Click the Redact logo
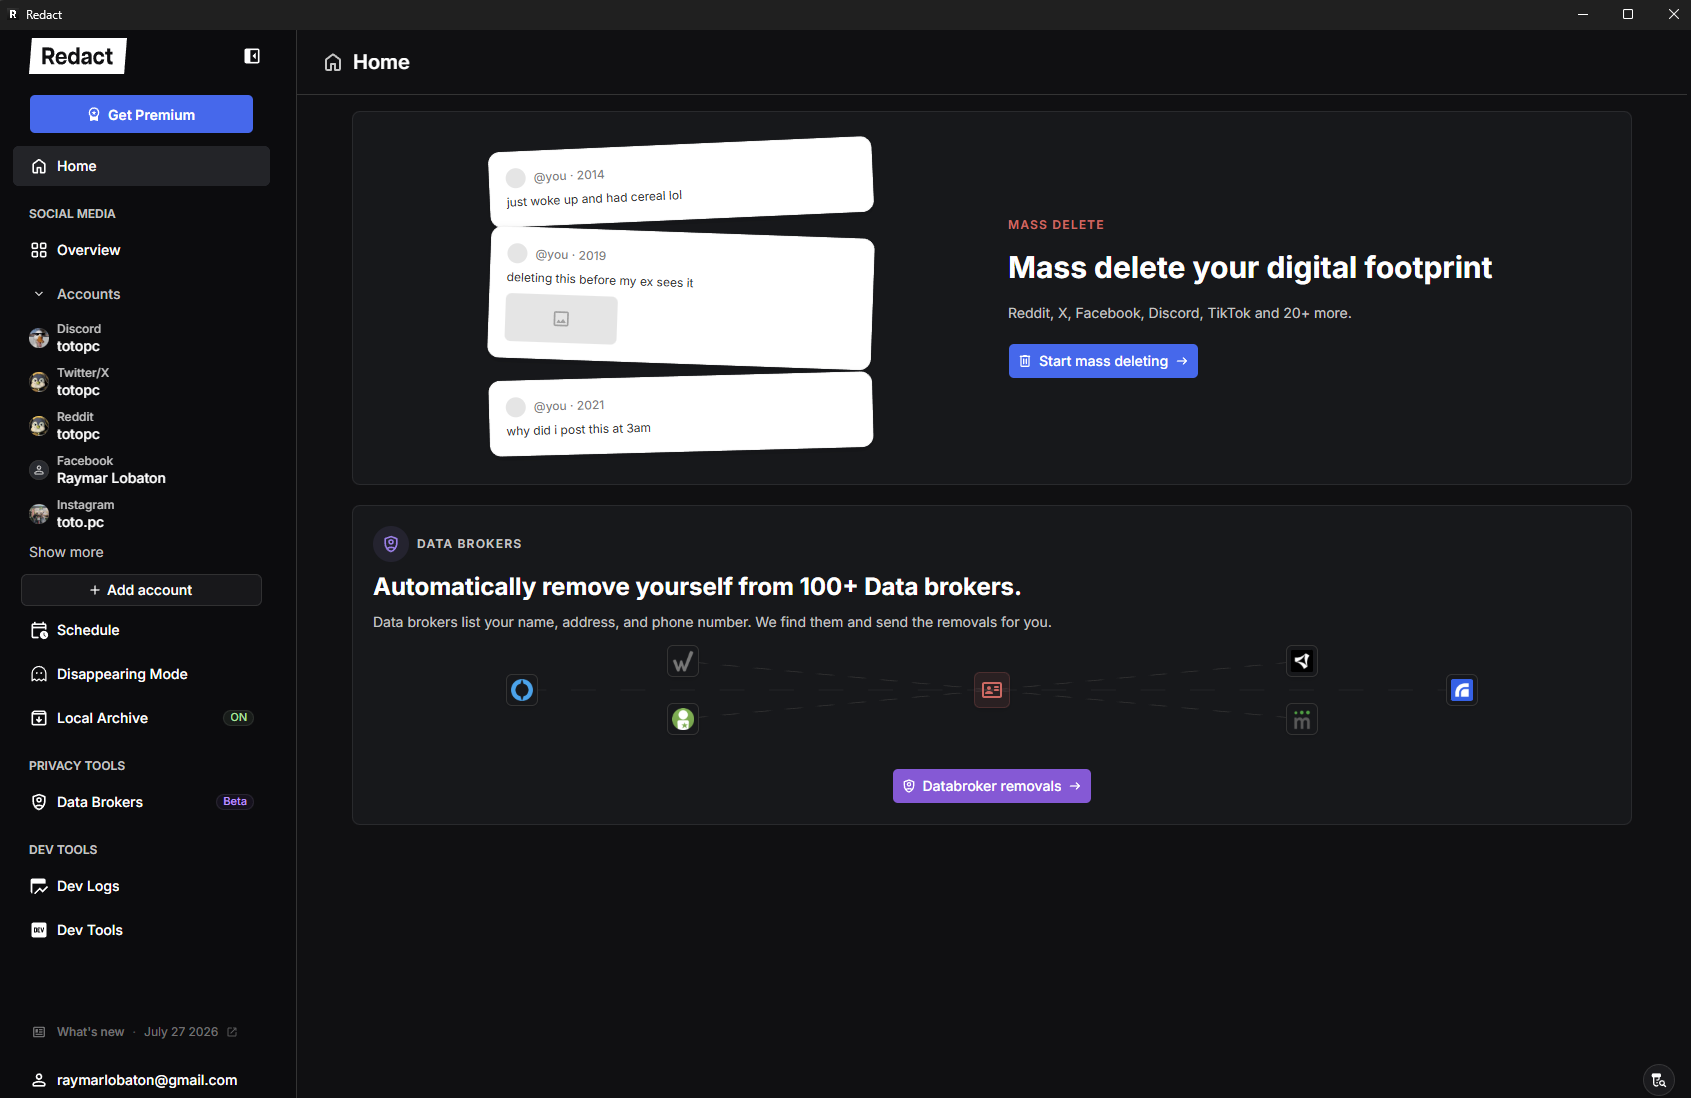 coord(78,56)
